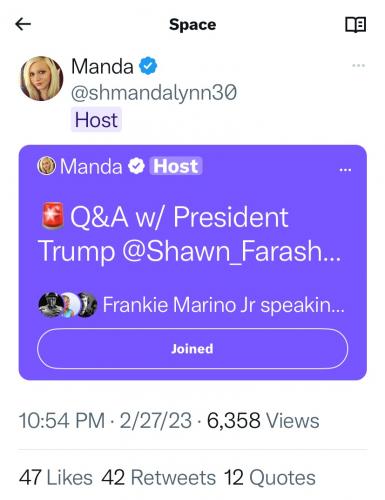View the 42 Retweets list
The image size is (385, 500).
[159, 477]
